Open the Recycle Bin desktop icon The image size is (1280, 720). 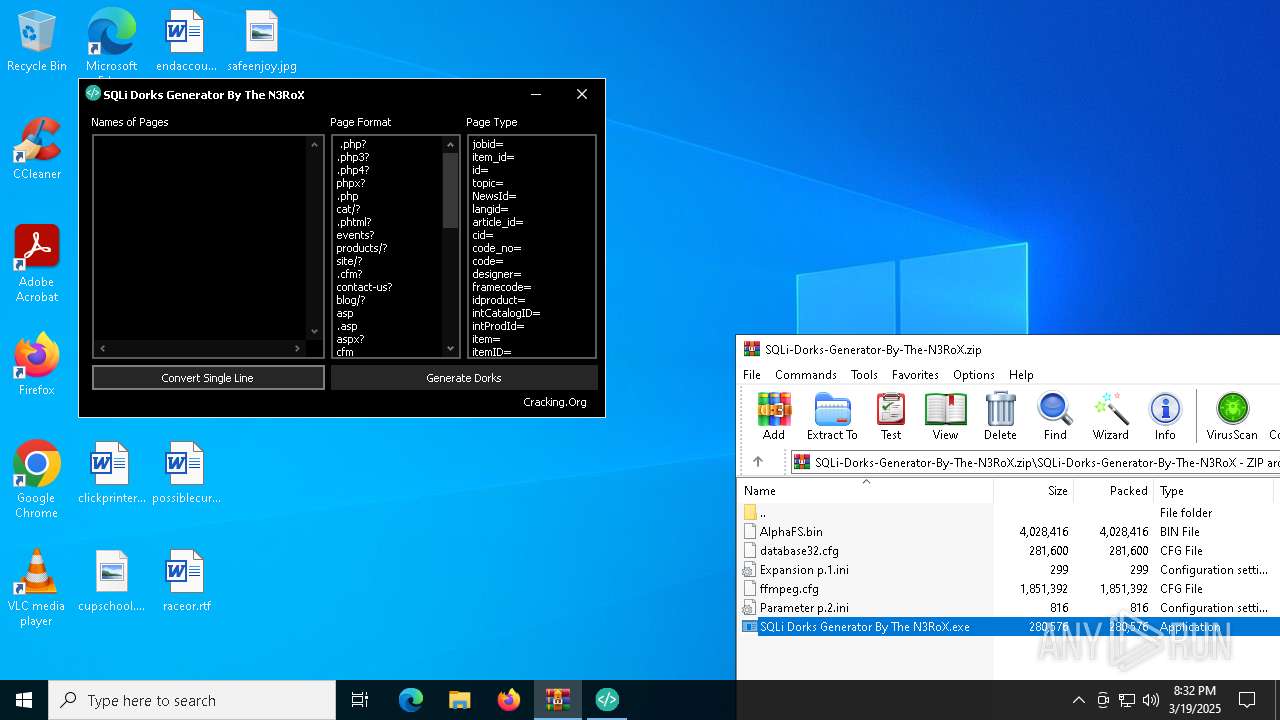[x=37, y=42]
